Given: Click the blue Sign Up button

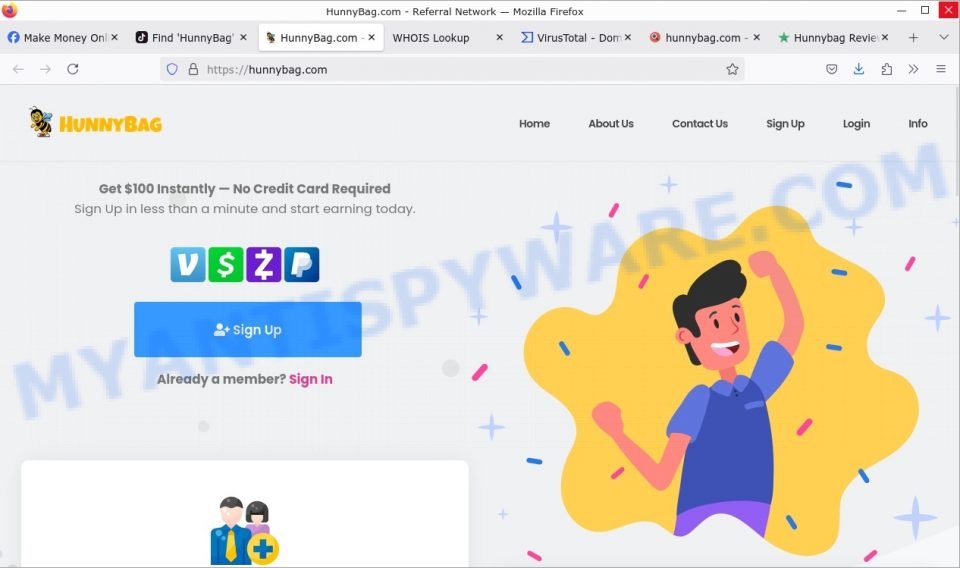Looking at the screenshot, I should coord(248,329).
